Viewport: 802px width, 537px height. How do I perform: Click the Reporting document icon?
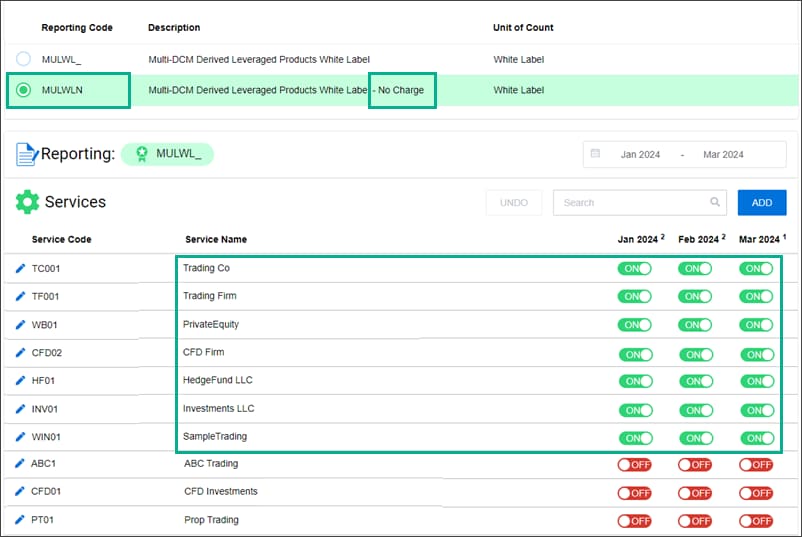[27, 154]
